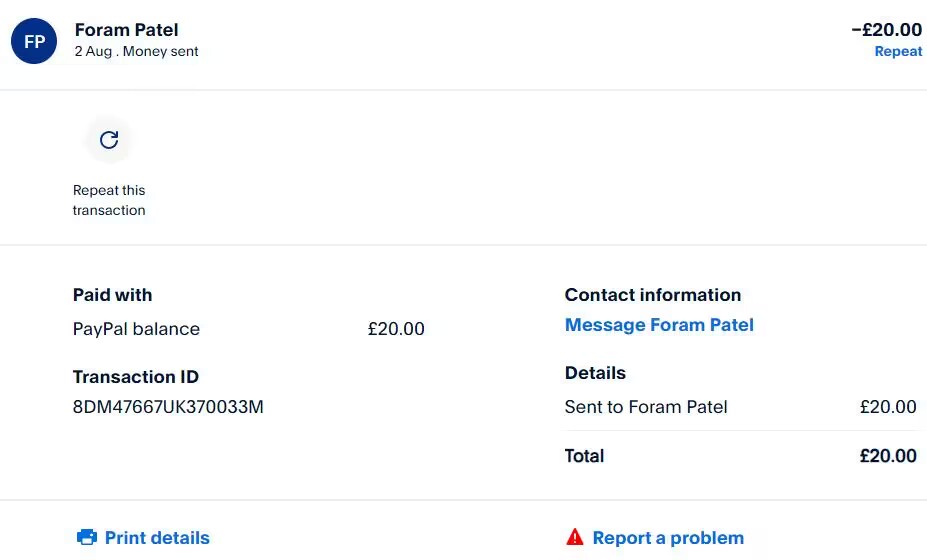Click the −£20.00 amount in header

886,30
